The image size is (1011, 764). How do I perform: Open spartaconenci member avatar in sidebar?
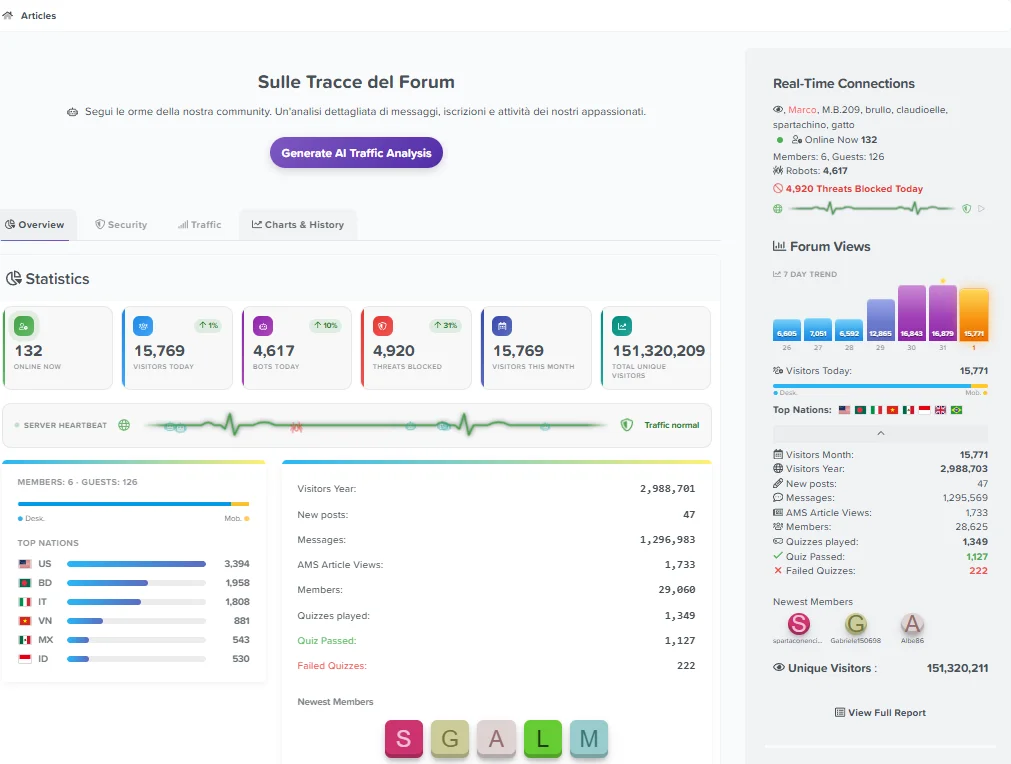tap(798, 624)
